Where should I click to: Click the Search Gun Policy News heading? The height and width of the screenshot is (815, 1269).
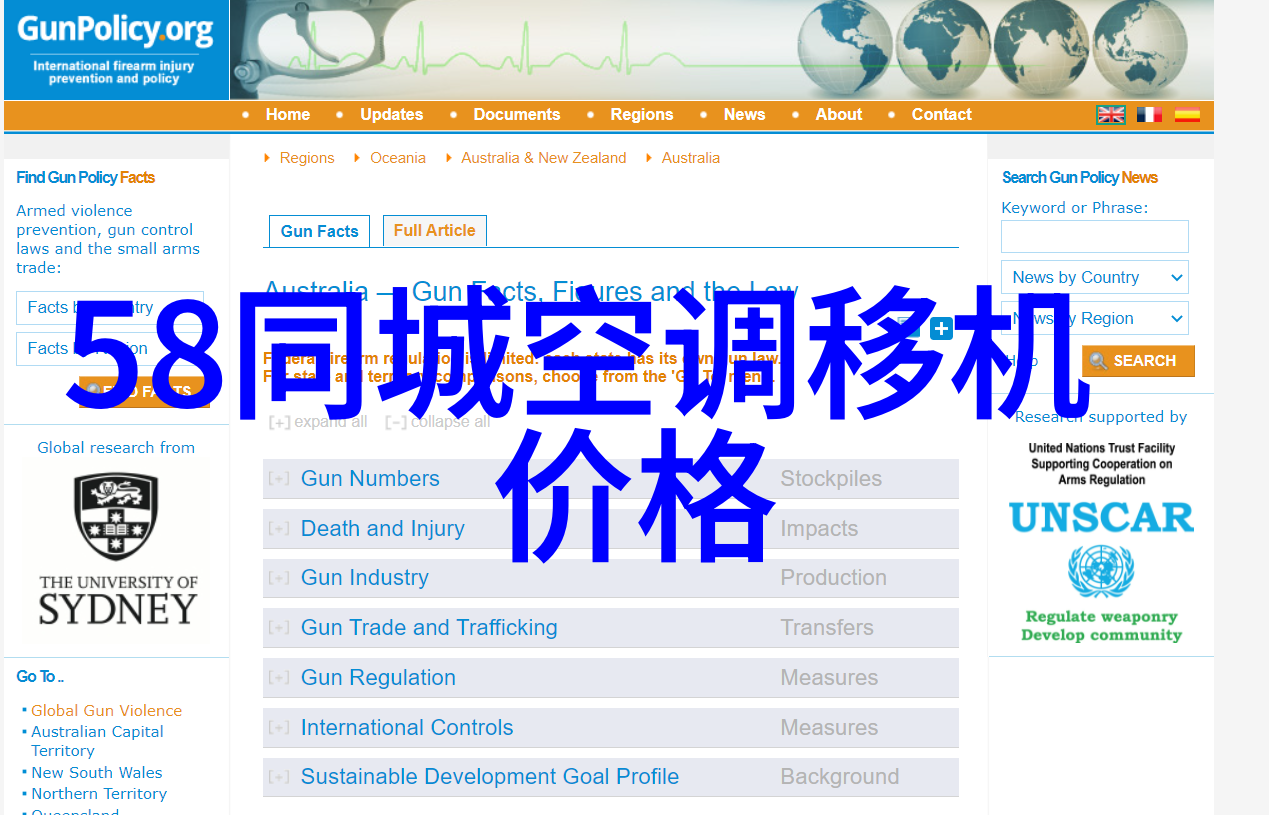(1080, 178)
